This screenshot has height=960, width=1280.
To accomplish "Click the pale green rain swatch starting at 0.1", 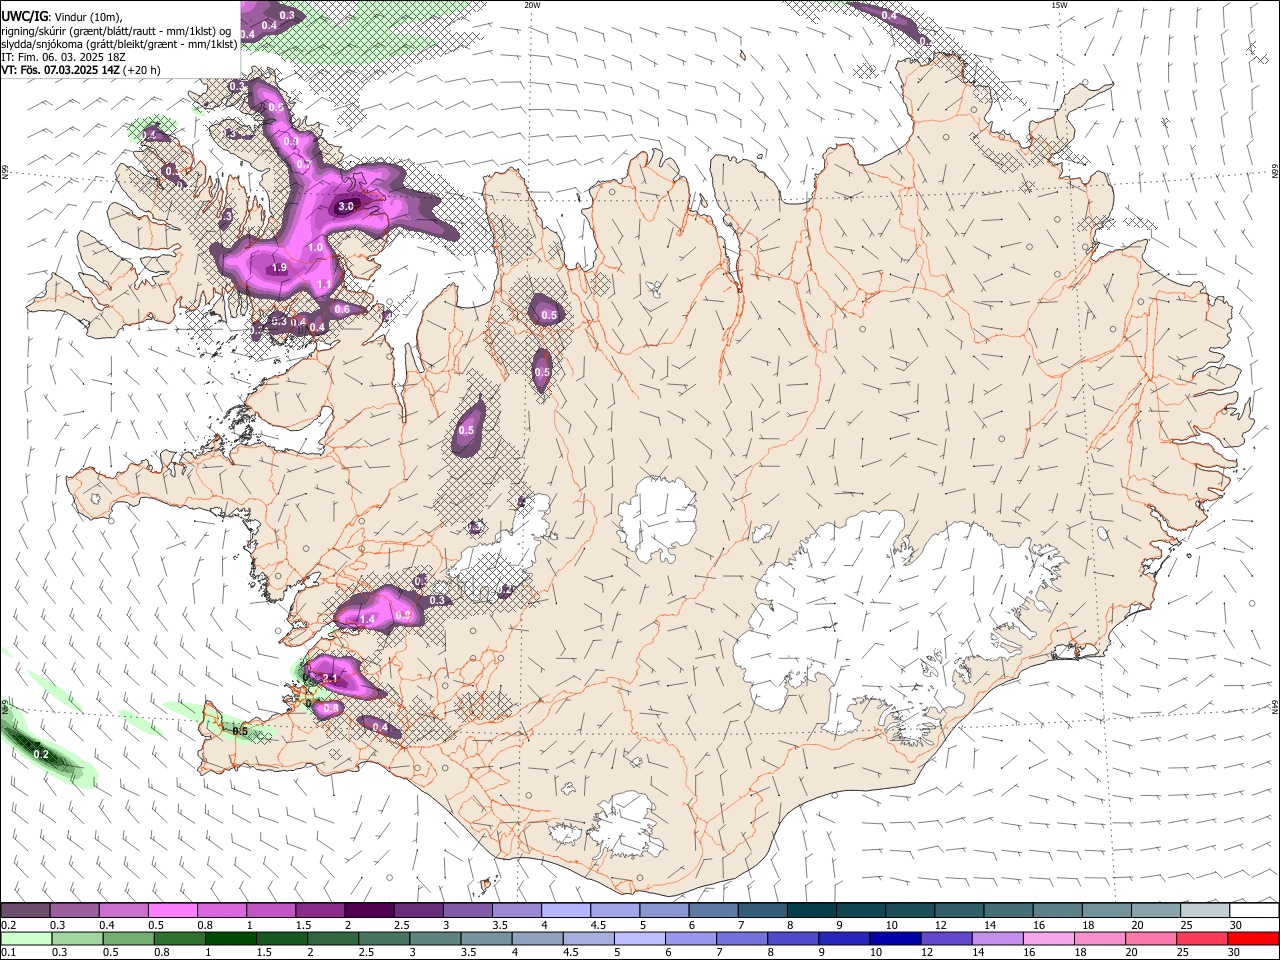I will coord(25,938).
